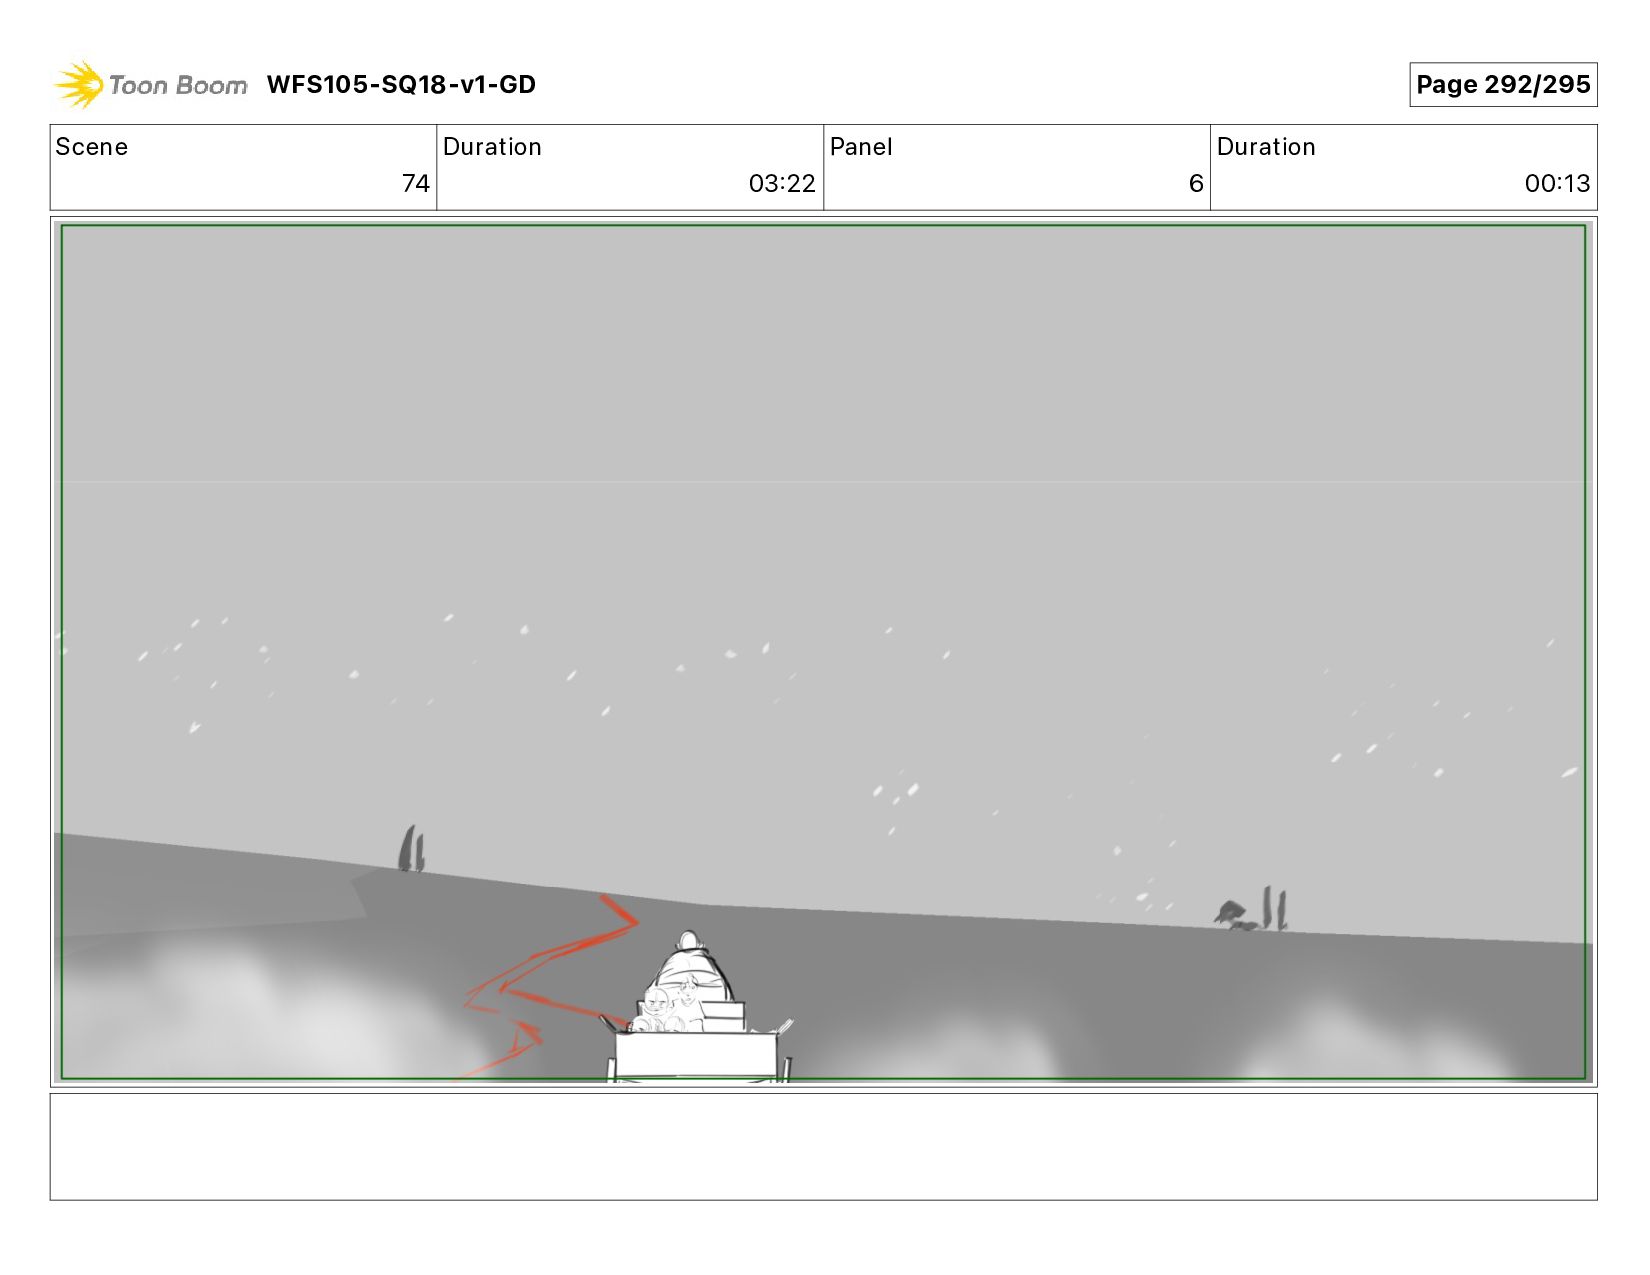
Task: Select the title WFS105-SQ18-v1-GD
Action: [401, 85]
